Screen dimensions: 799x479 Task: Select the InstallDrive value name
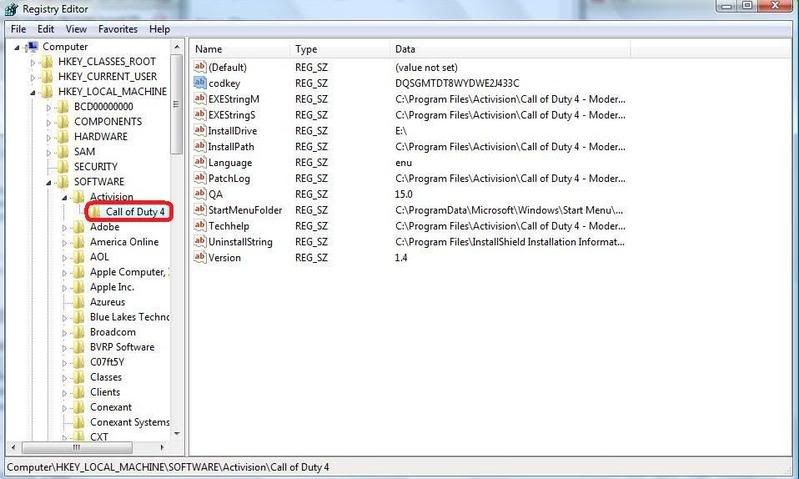coord(233,131)
